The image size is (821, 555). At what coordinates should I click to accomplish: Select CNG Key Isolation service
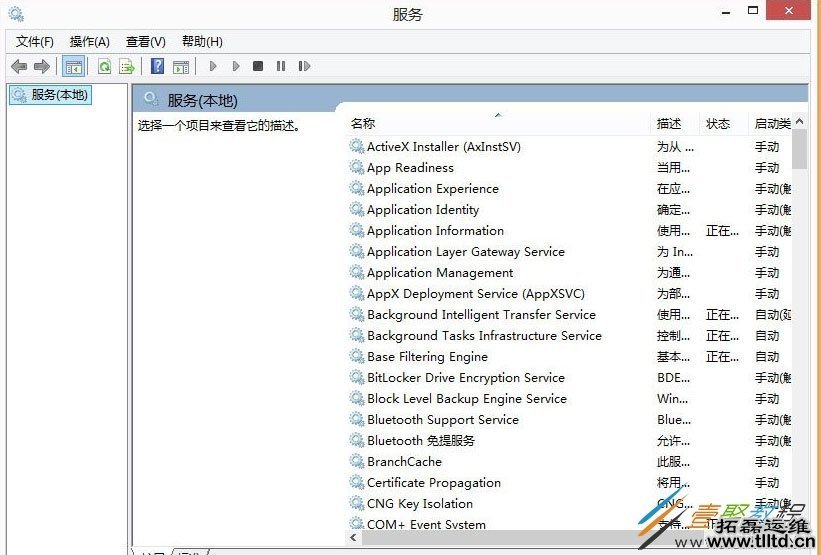[419, 503]
